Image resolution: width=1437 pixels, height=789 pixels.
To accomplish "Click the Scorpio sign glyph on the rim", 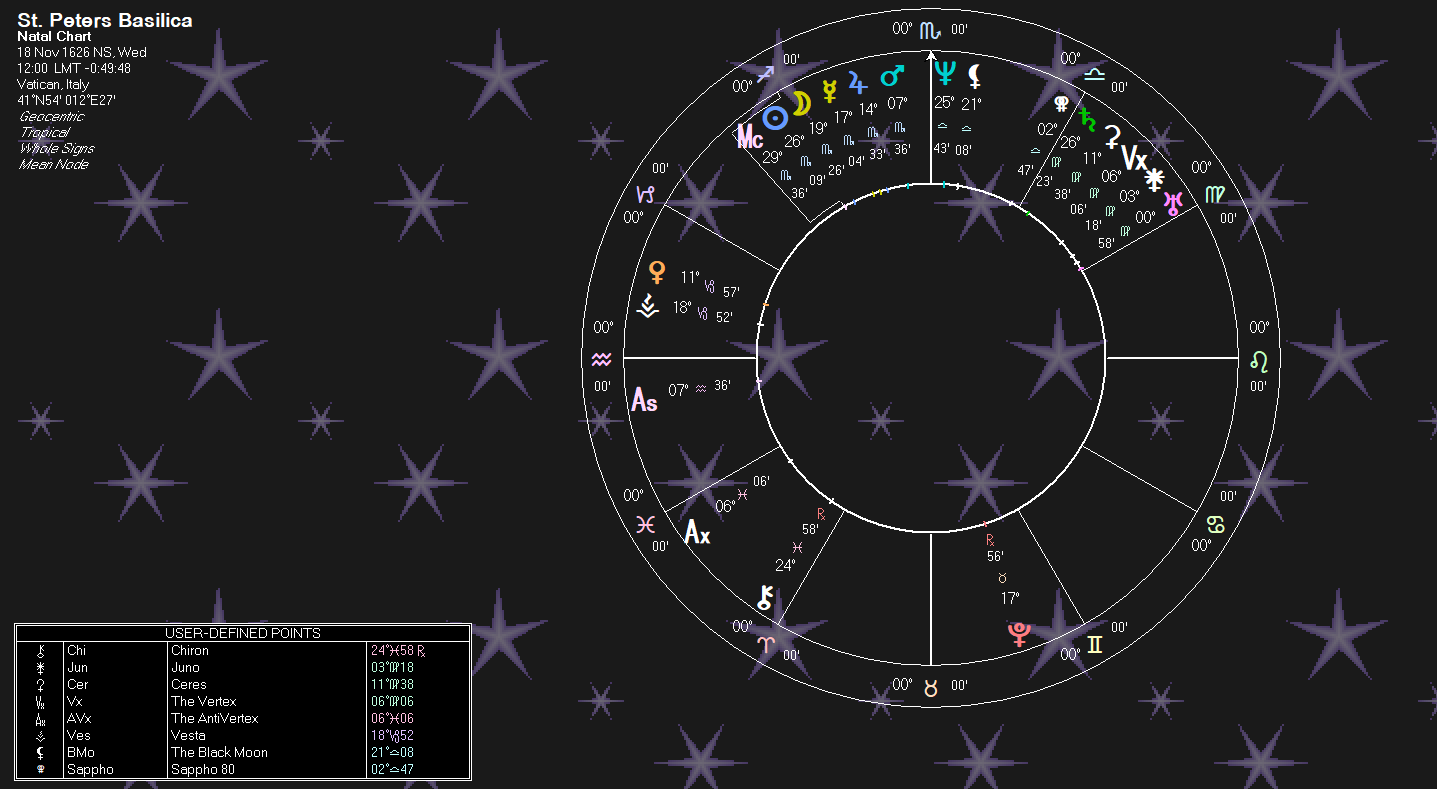I will (931, 30).
